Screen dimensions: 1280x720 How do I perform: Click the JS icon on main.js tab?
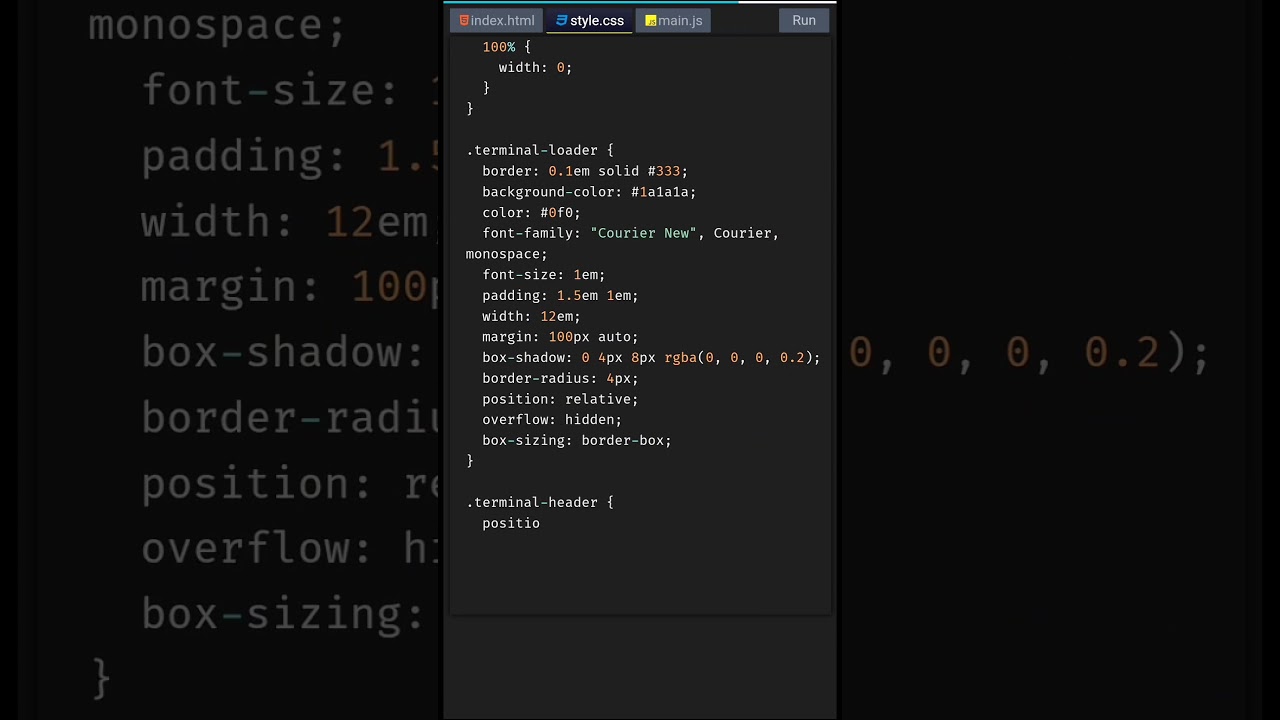pyautogui.click(x=651, y=20)
